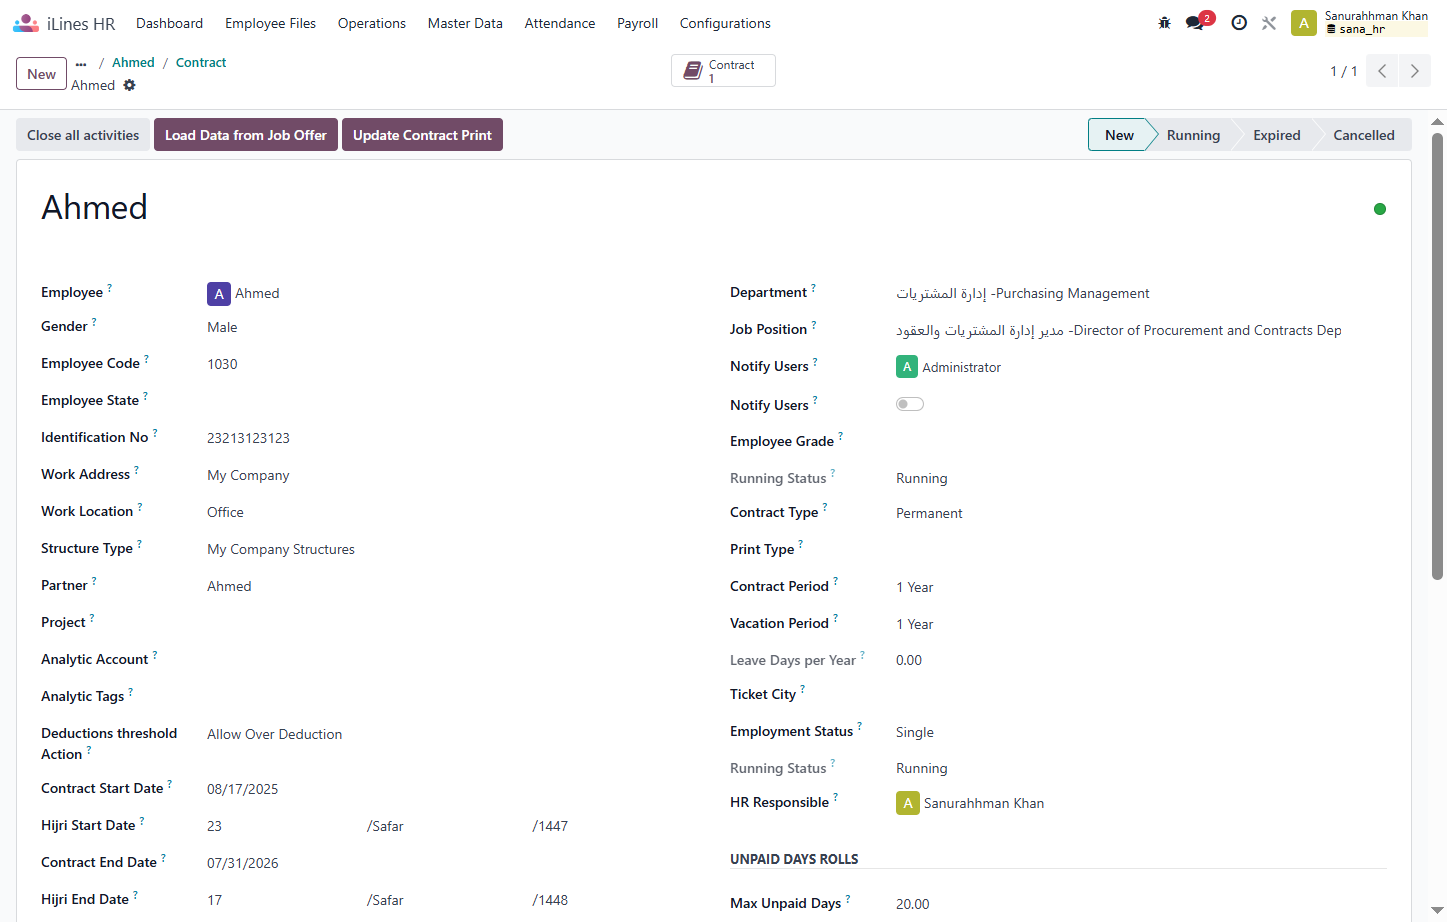Viewport: 1447px width, 922px height.
Task: Click the HR Responsible avatar icon
Action: point(908,803)
